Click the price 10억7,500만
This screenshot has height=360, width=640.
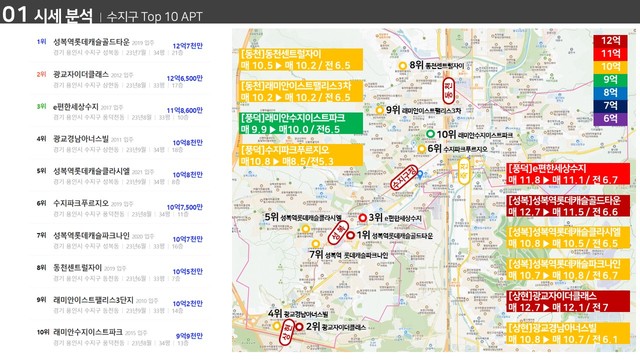184,207
